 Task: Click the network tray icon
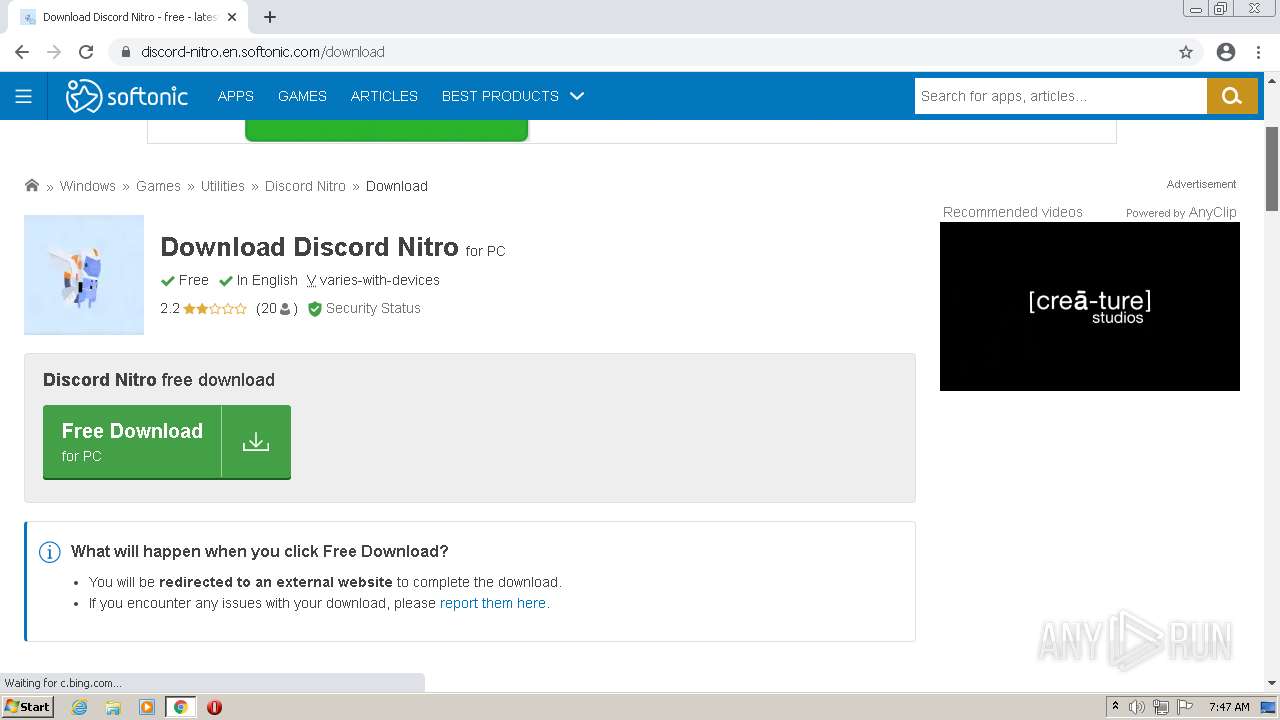[x=1161, y=707]
